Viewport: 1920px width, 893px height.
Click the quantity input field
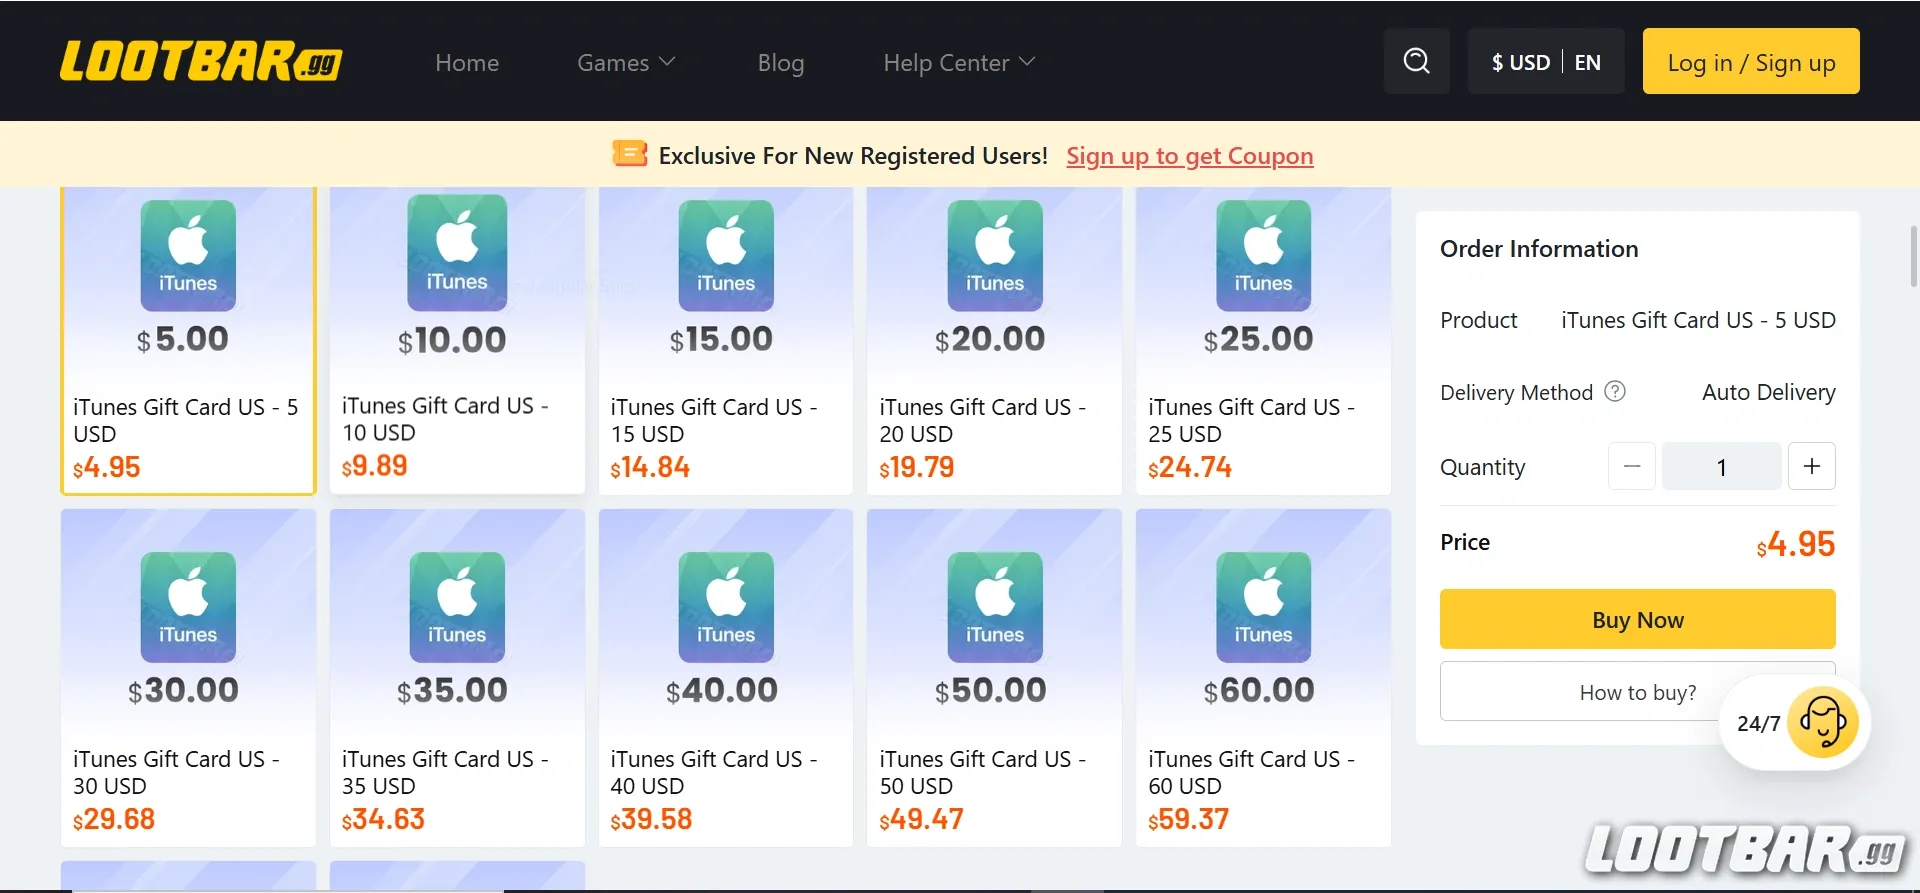point(1721,466)
